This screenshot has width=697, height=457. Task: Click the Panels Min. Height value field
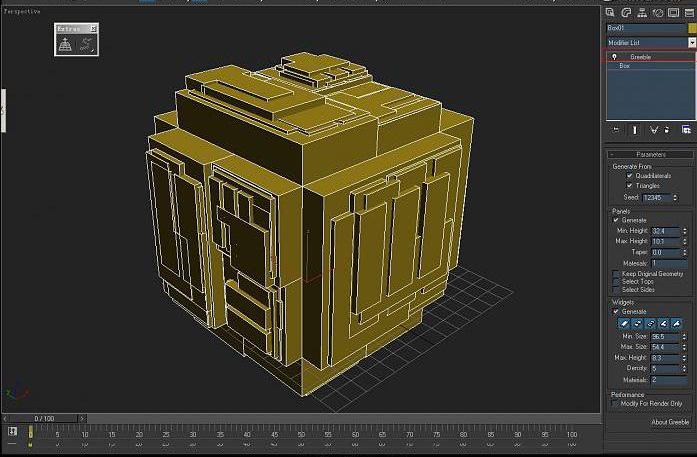tap(666, 231)
